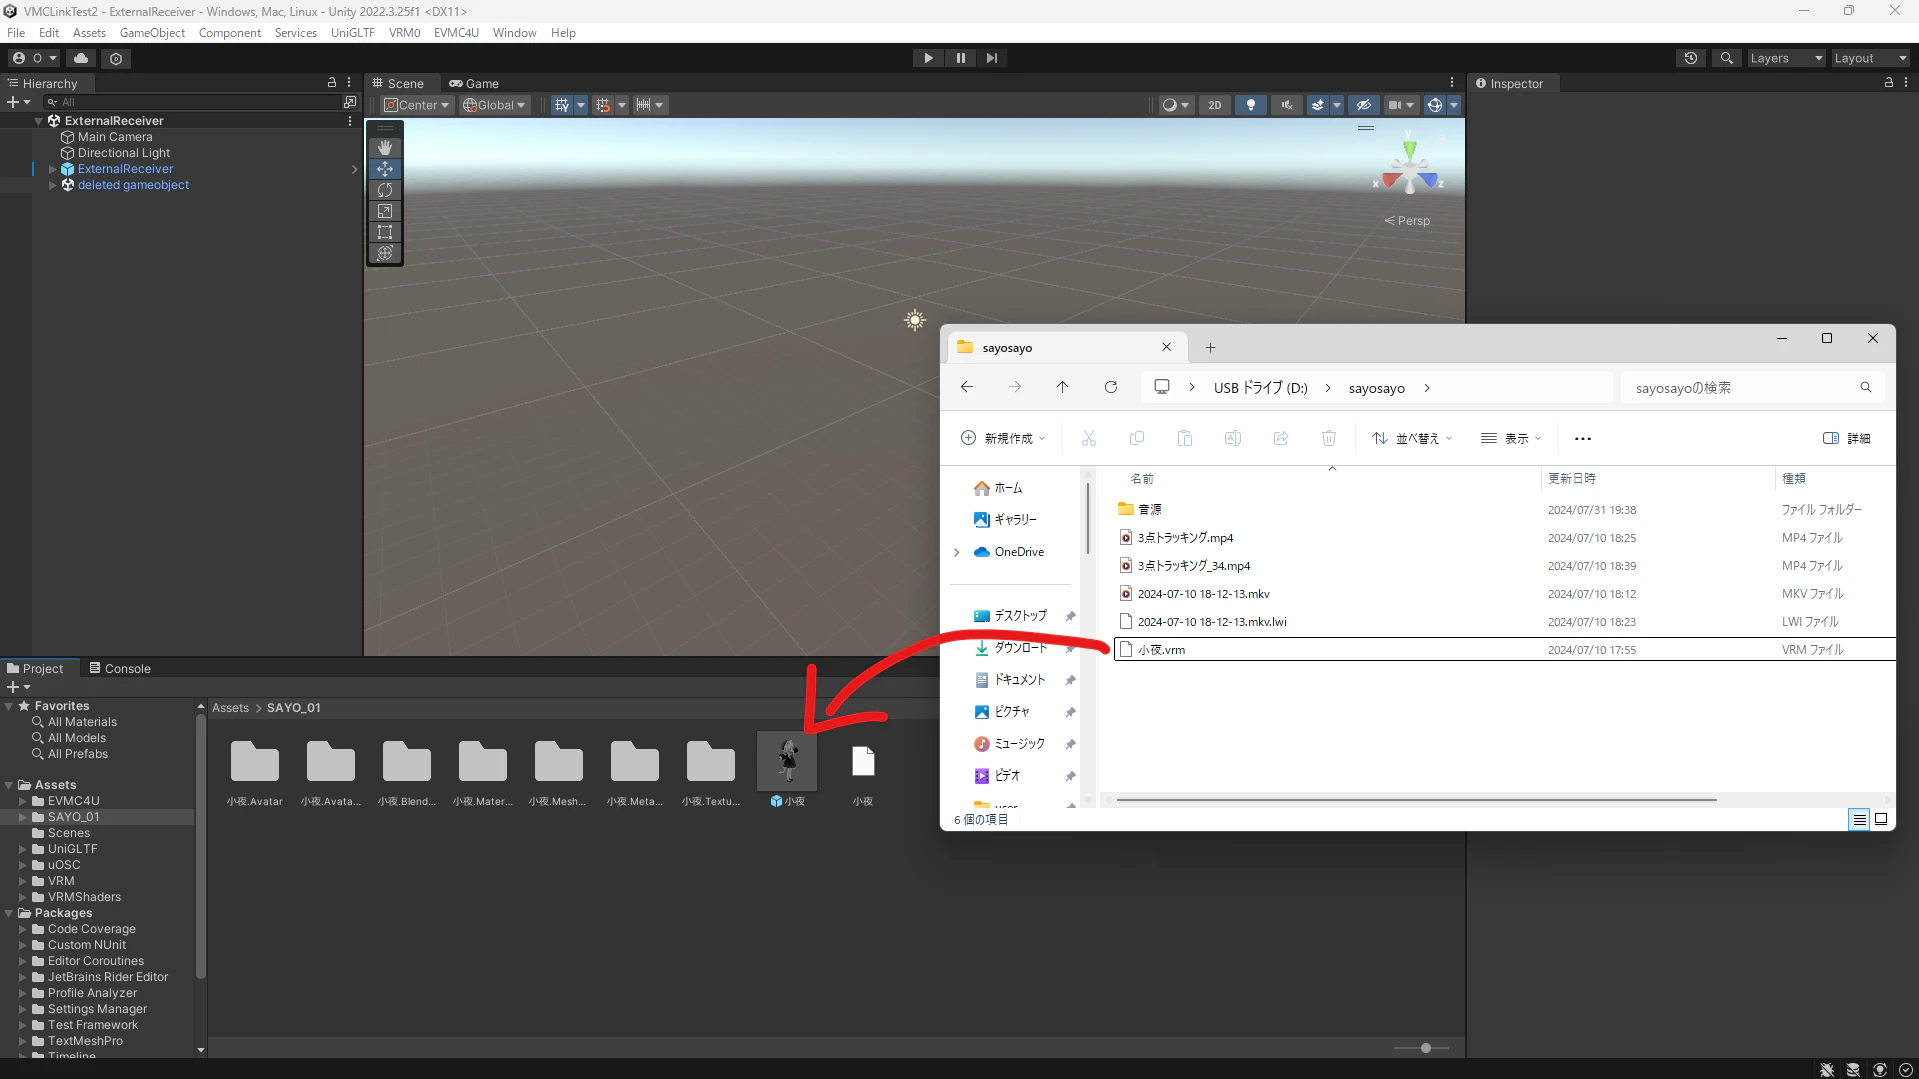Click the 新規作成 button in Explorer
This screenshot has width=1919, height=1079.
click(1003, 438)
